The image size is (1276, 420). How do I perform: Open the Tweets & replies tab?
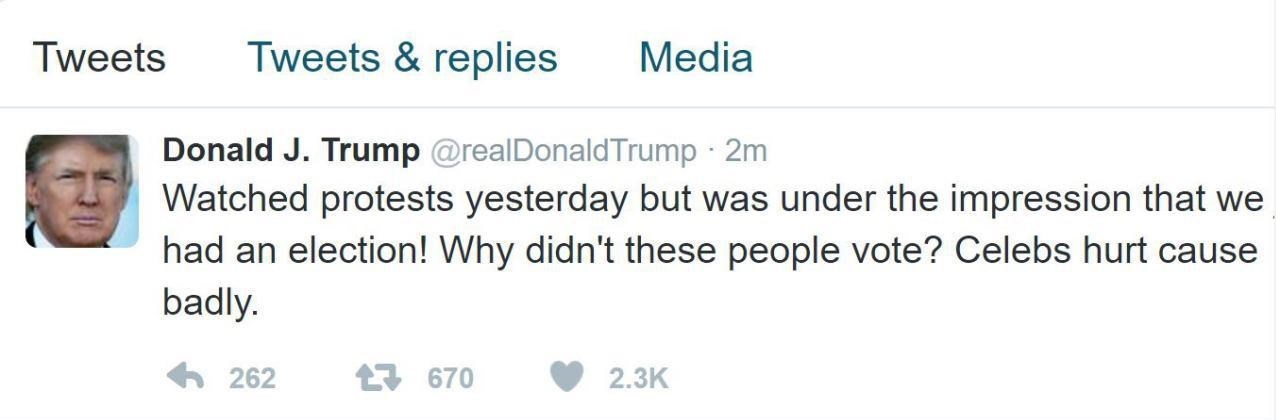(x=402, y=57)
